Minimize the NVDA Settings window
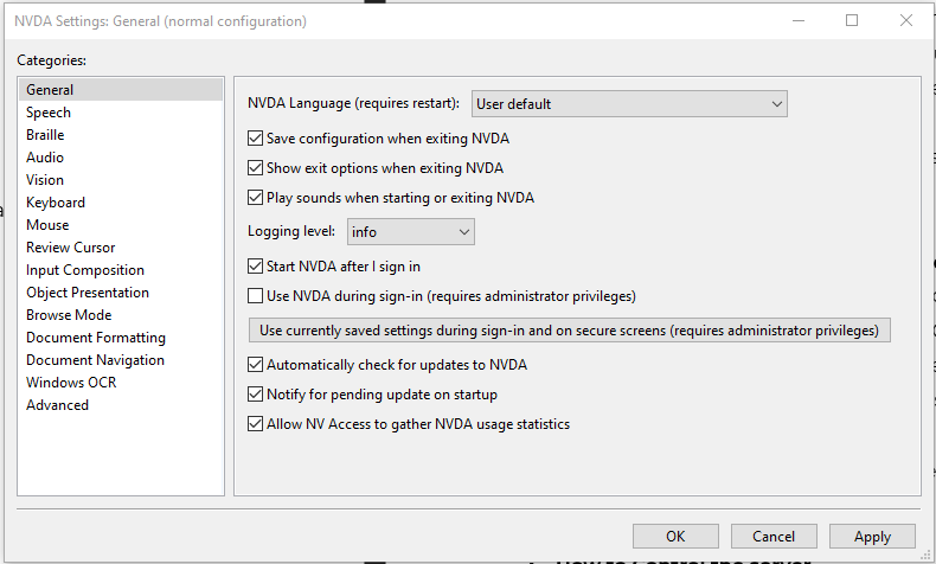Screen dimensions: 936x564 (x=798, y=21)
